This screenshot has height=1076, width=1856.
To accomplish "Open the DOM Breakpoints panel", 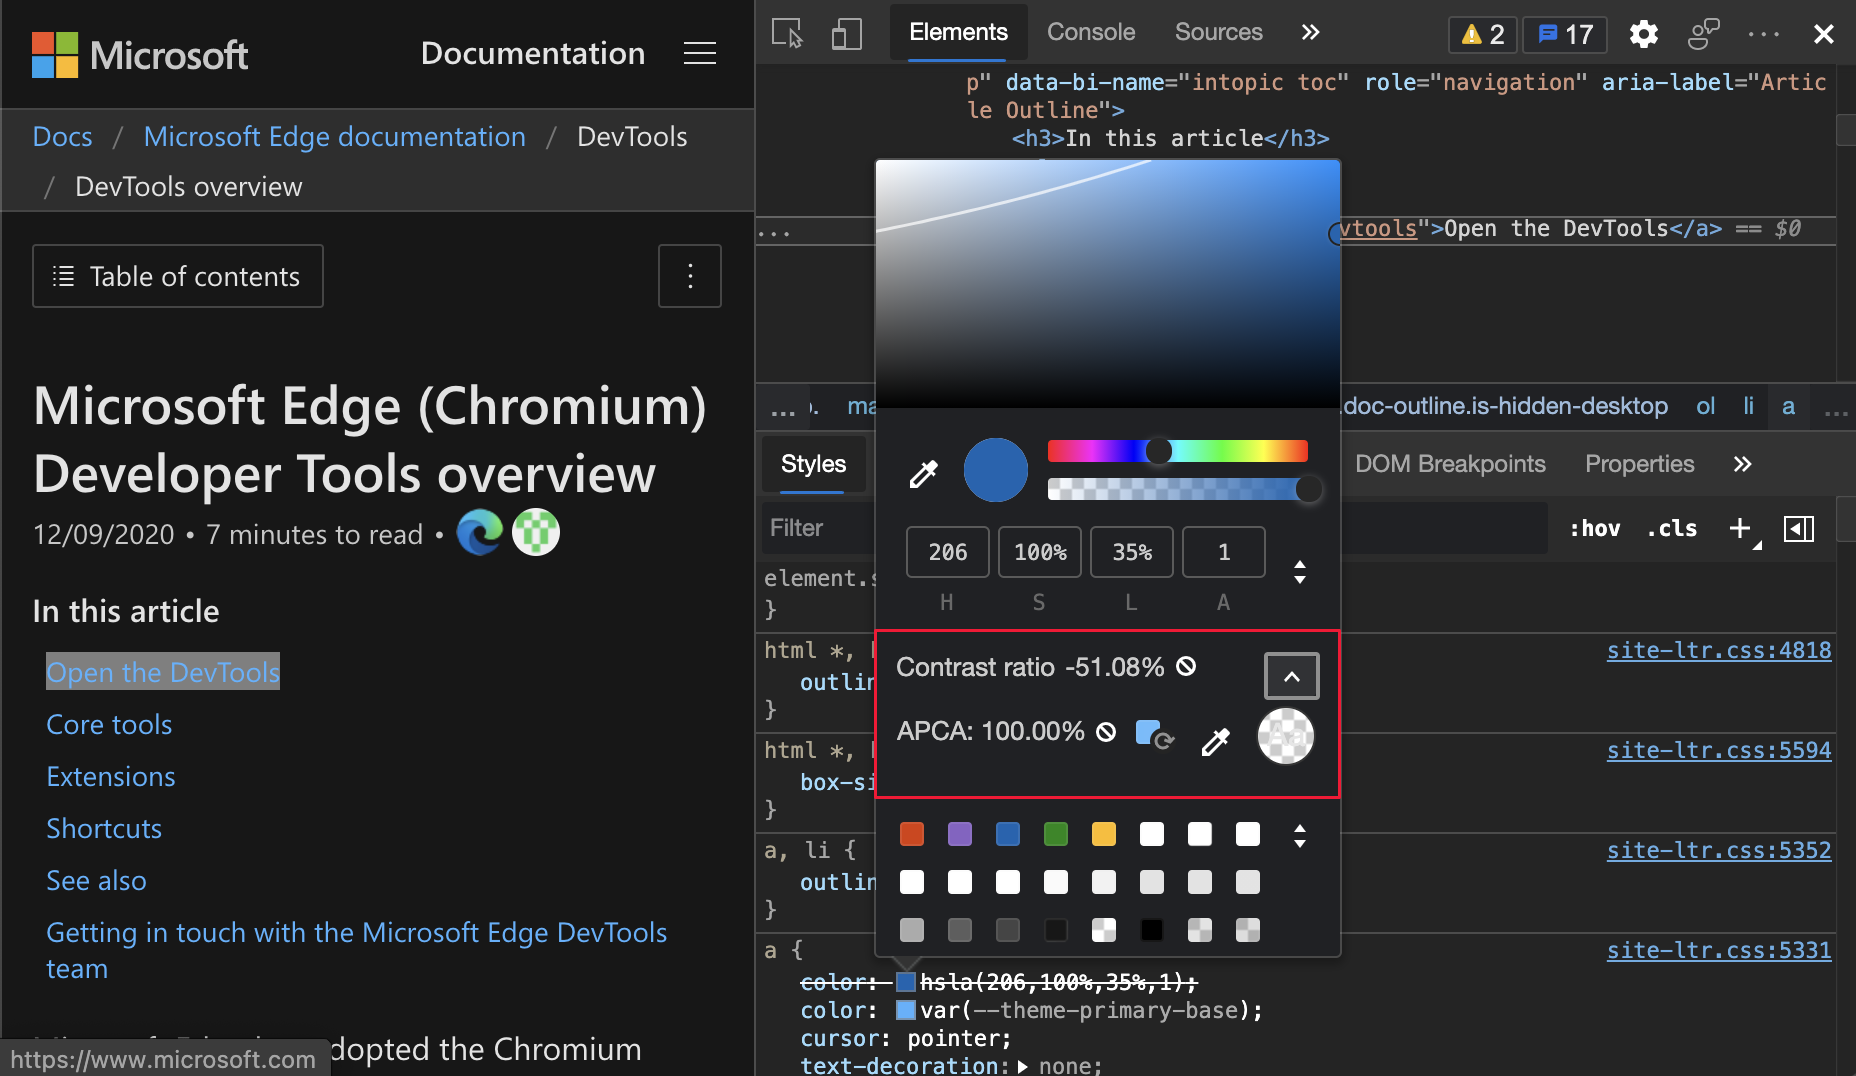I will [x=1450, y=464].
